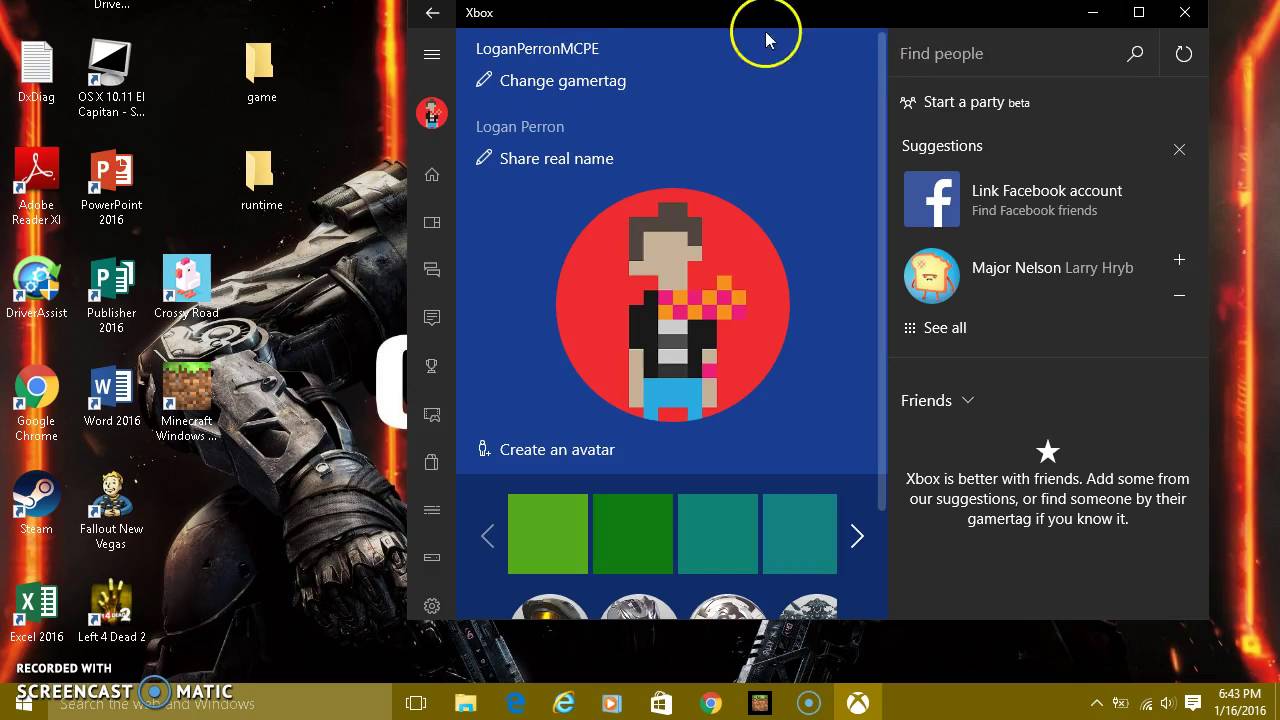Go back using Xbox title bar arrow

pyautogui.click(x=432, y=13)
